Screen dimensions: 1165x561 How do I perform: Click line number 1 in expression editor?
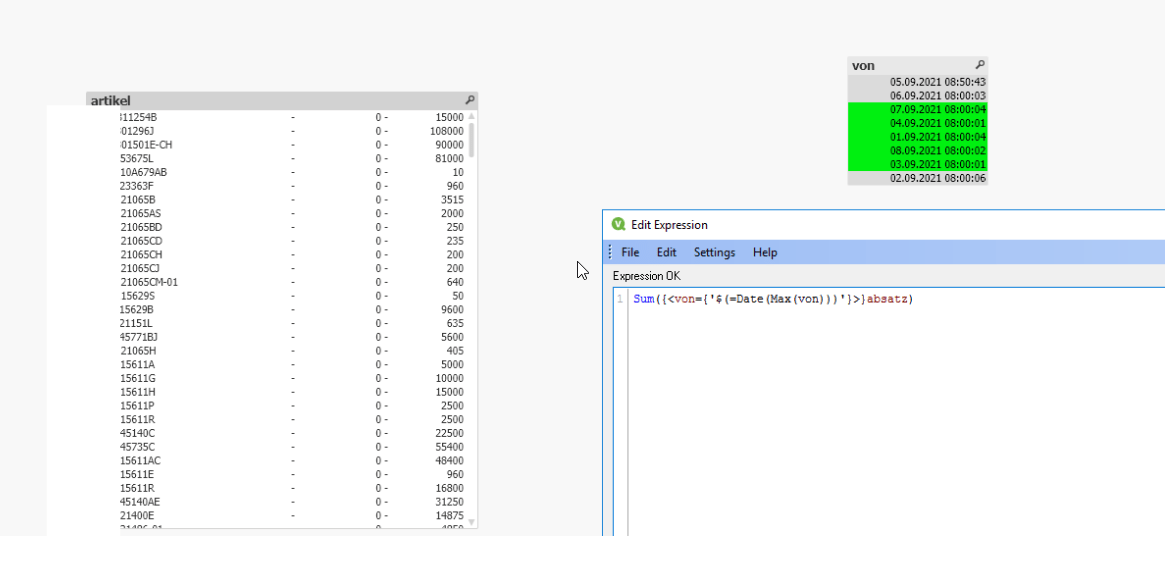click(x=620, y=299)
